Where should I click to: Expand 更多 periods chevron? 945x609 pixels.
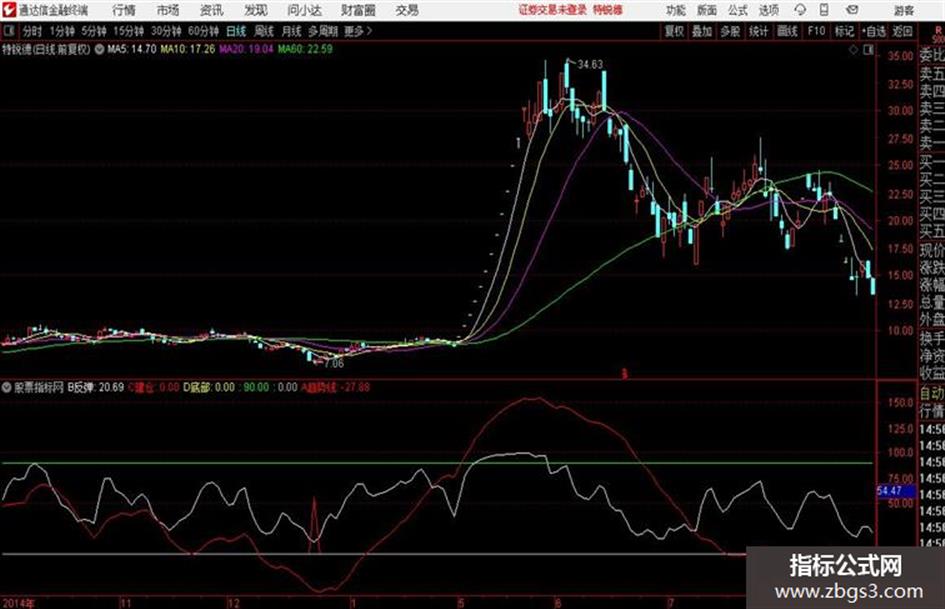(358, 31)
